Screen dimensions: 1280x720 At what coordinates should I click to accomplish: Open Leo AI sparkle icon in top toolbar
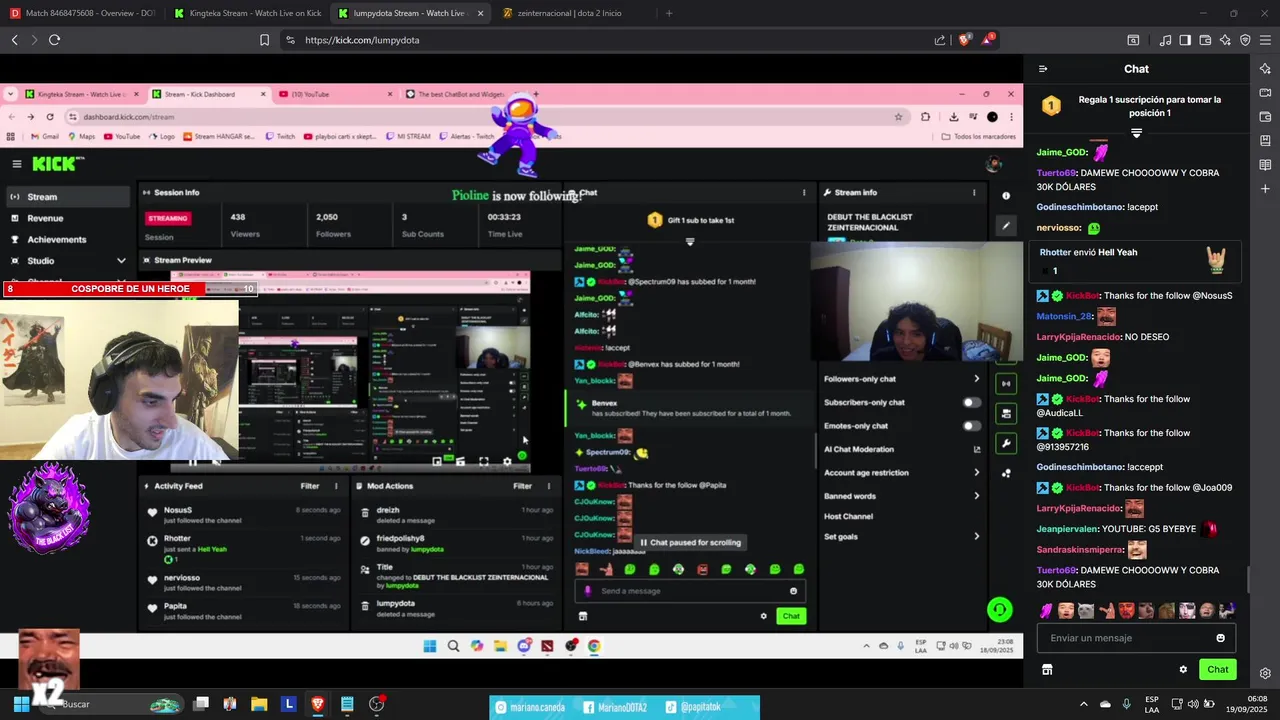pyautogui.click(x=1225, y=40)
